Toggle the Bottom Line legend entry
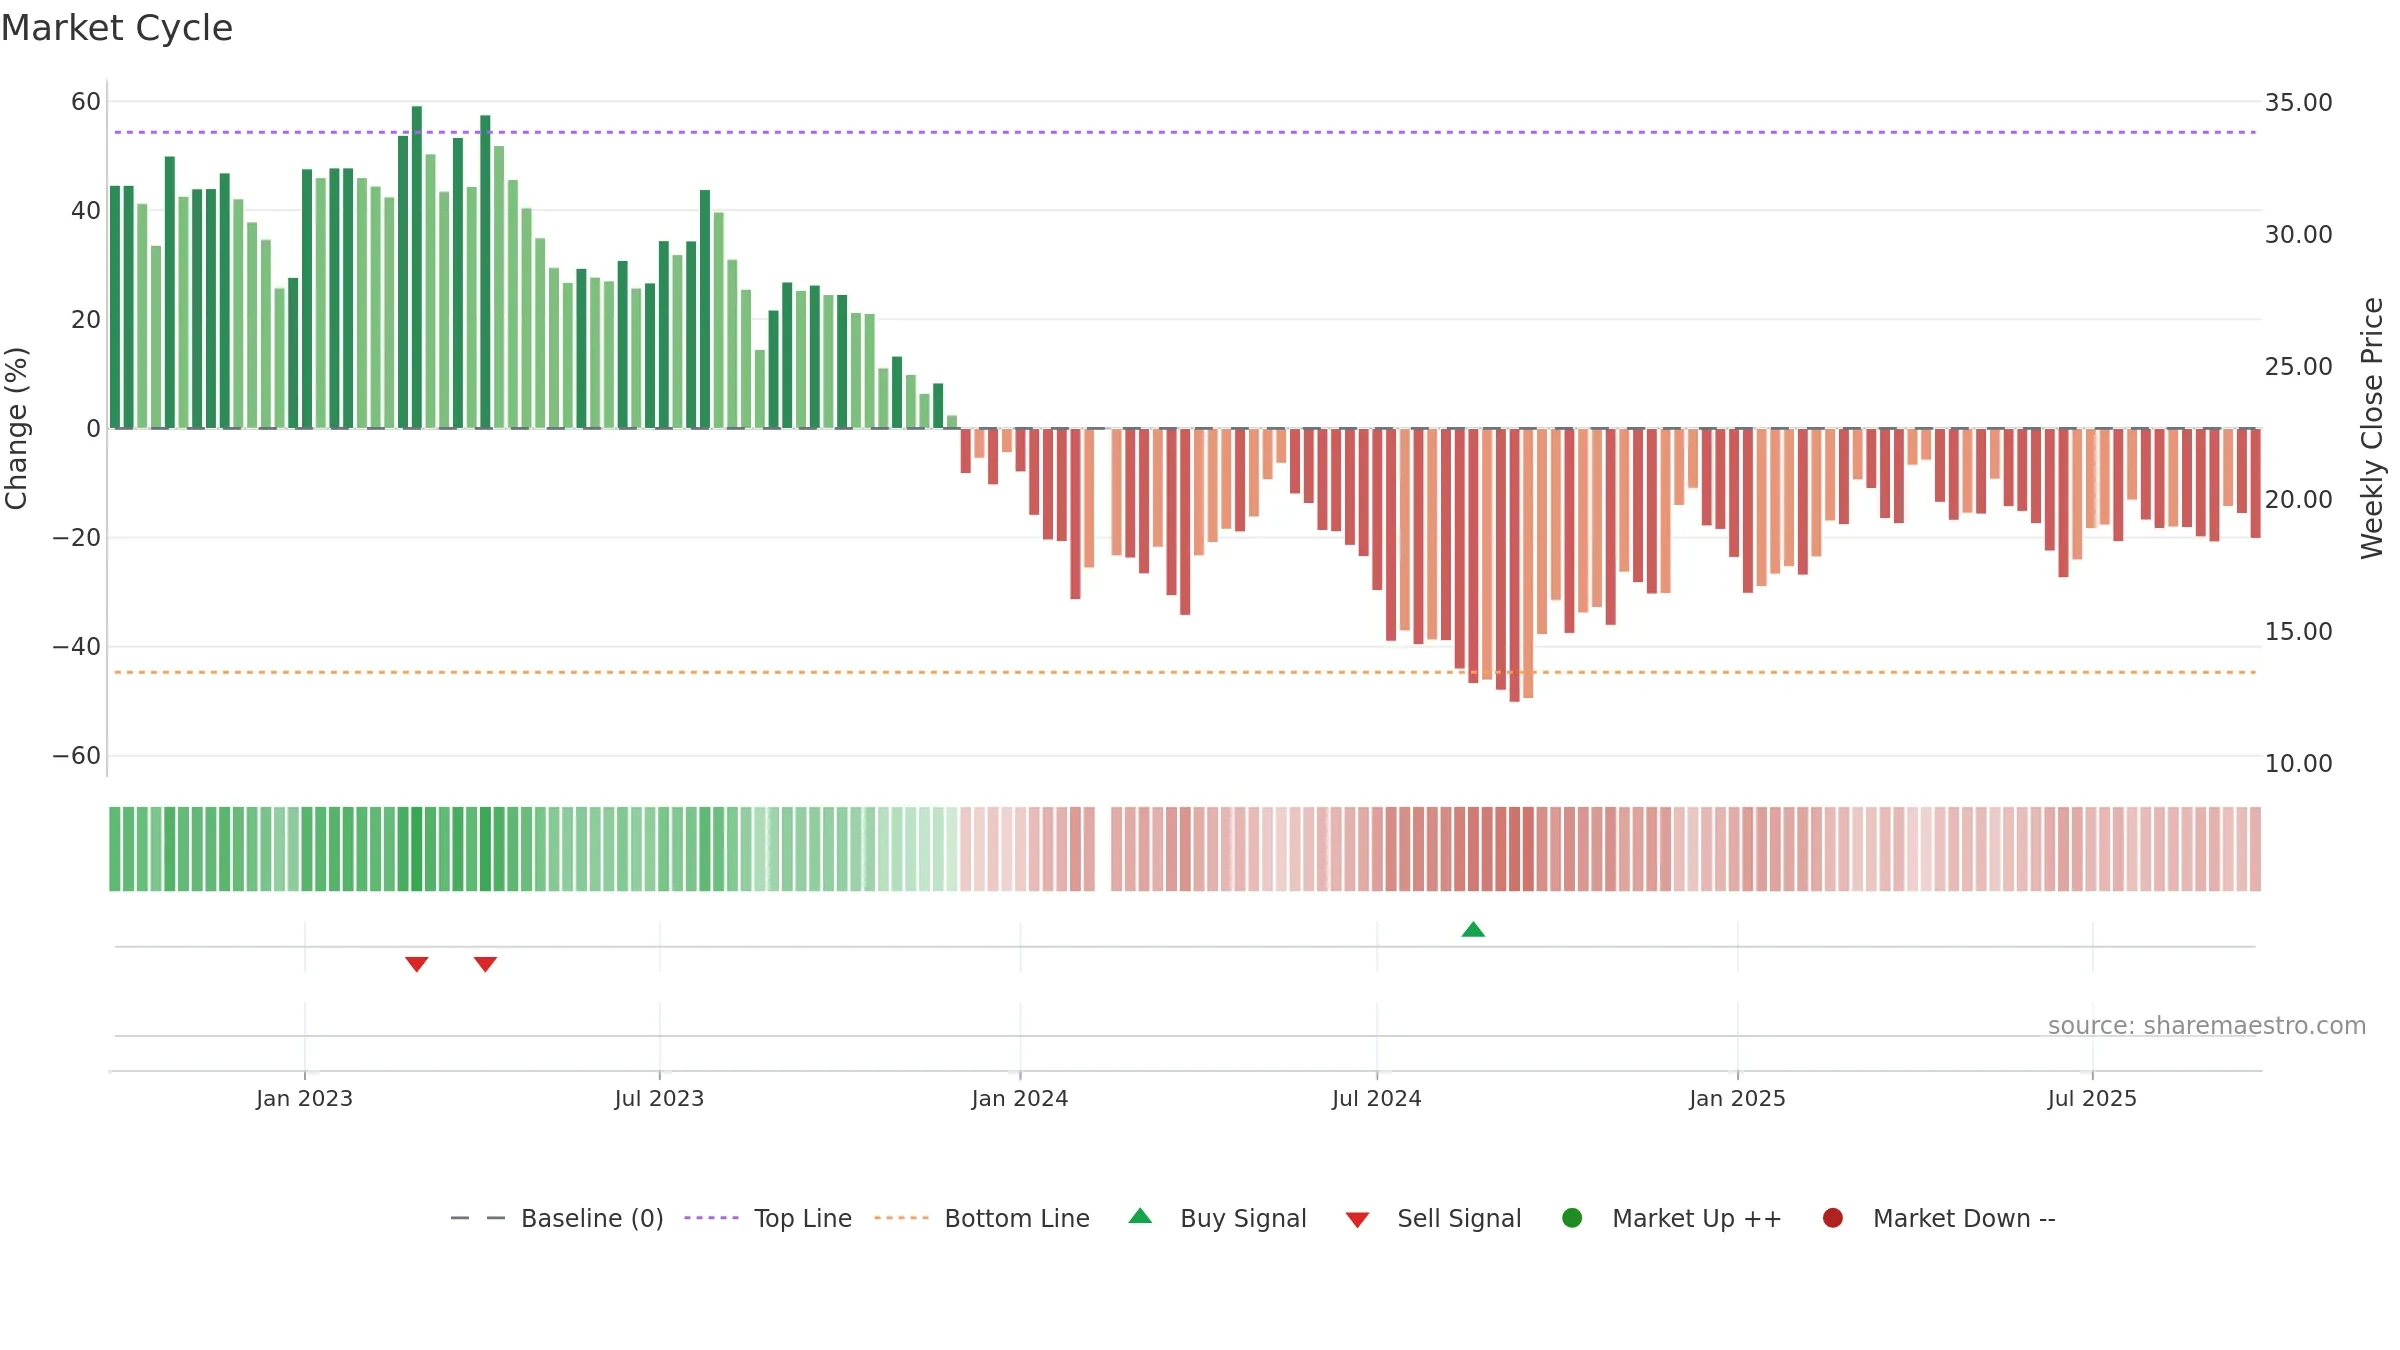The width and height of the screenshot is (2400, 1350). [982, 1218]
